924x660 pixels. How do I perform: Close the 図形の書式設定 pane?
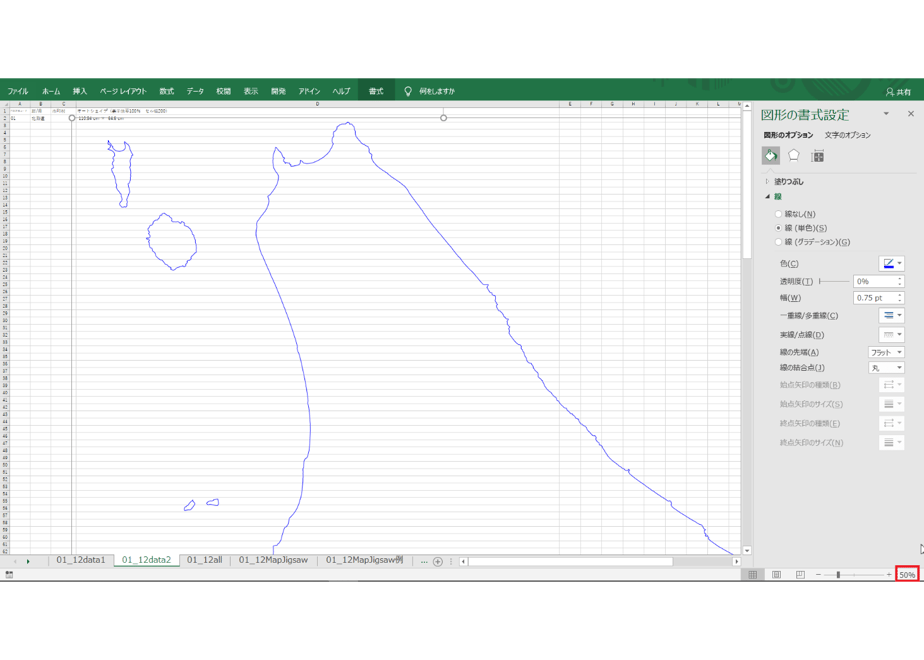click(x=911, y=114)
